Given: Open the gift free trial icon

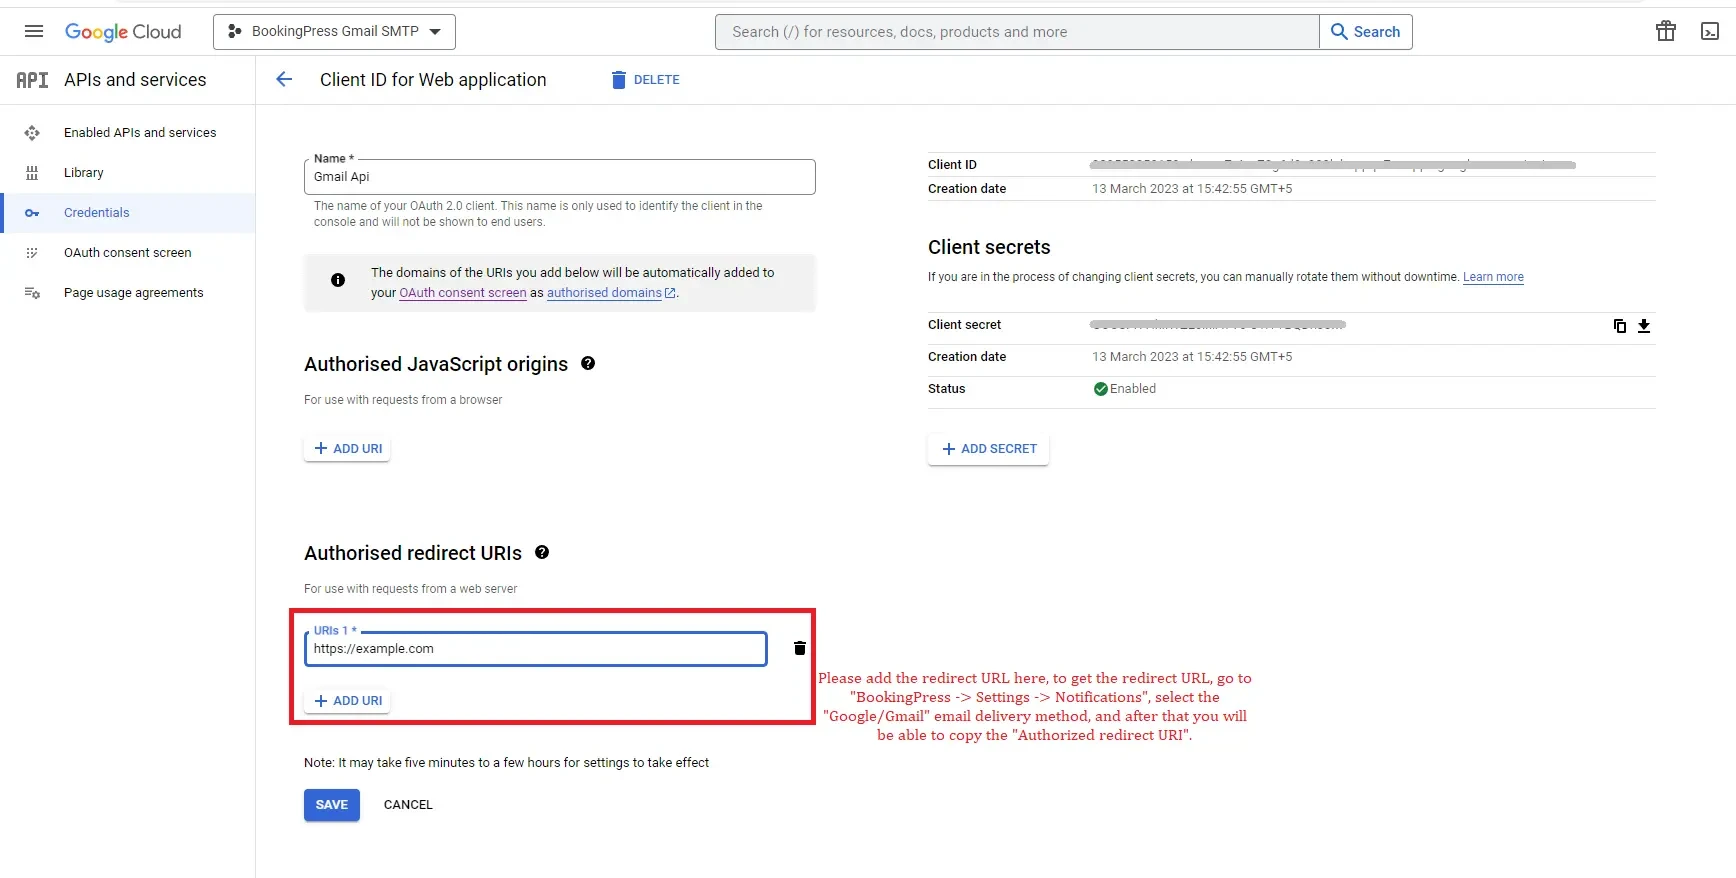Looking at the screenshot, I should pos(1666,31).
